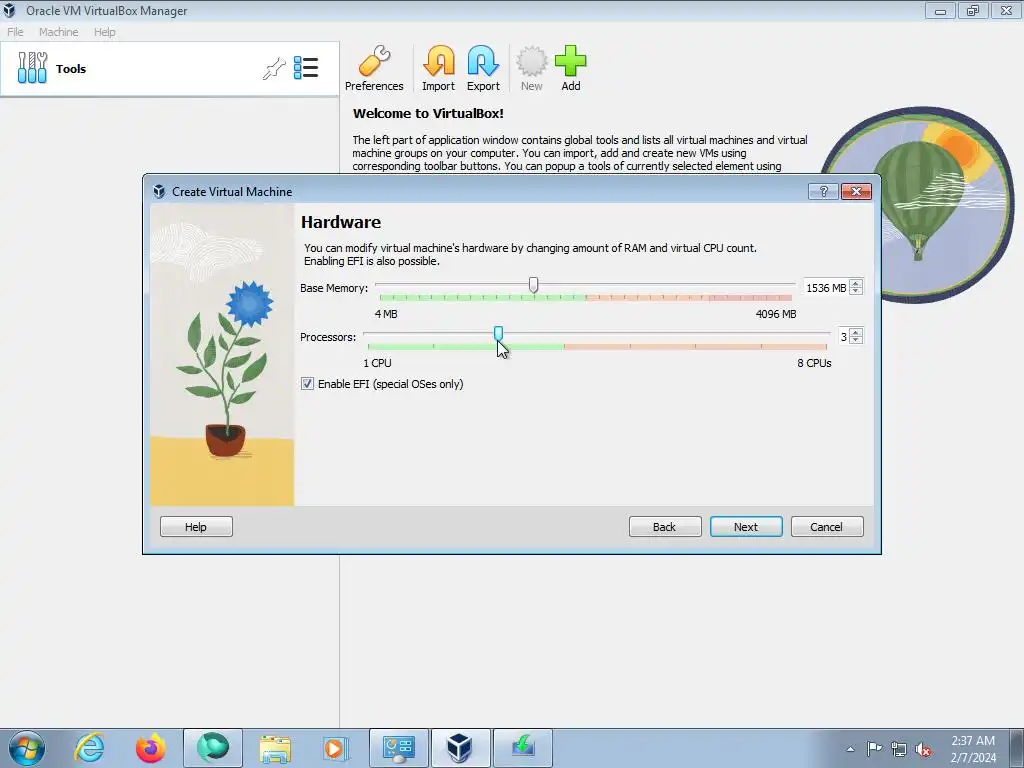Image resolution: width=1024 pixels, height=768 pixels.
Task: Toggle the Enable EFI checkbox
Action: pos(307,384)
